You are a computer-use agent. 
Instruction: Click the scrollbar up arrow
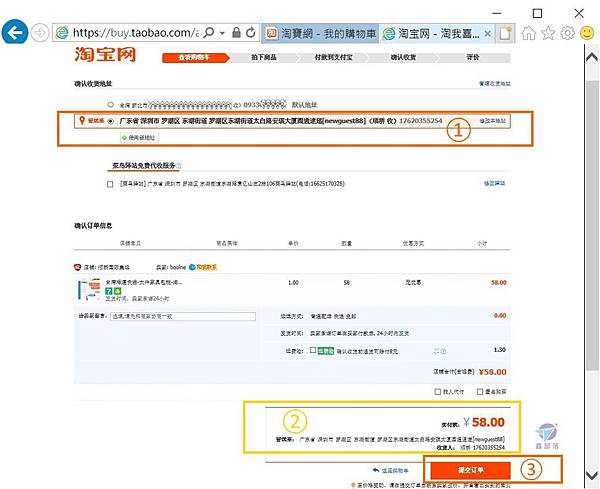click(592, 57)
